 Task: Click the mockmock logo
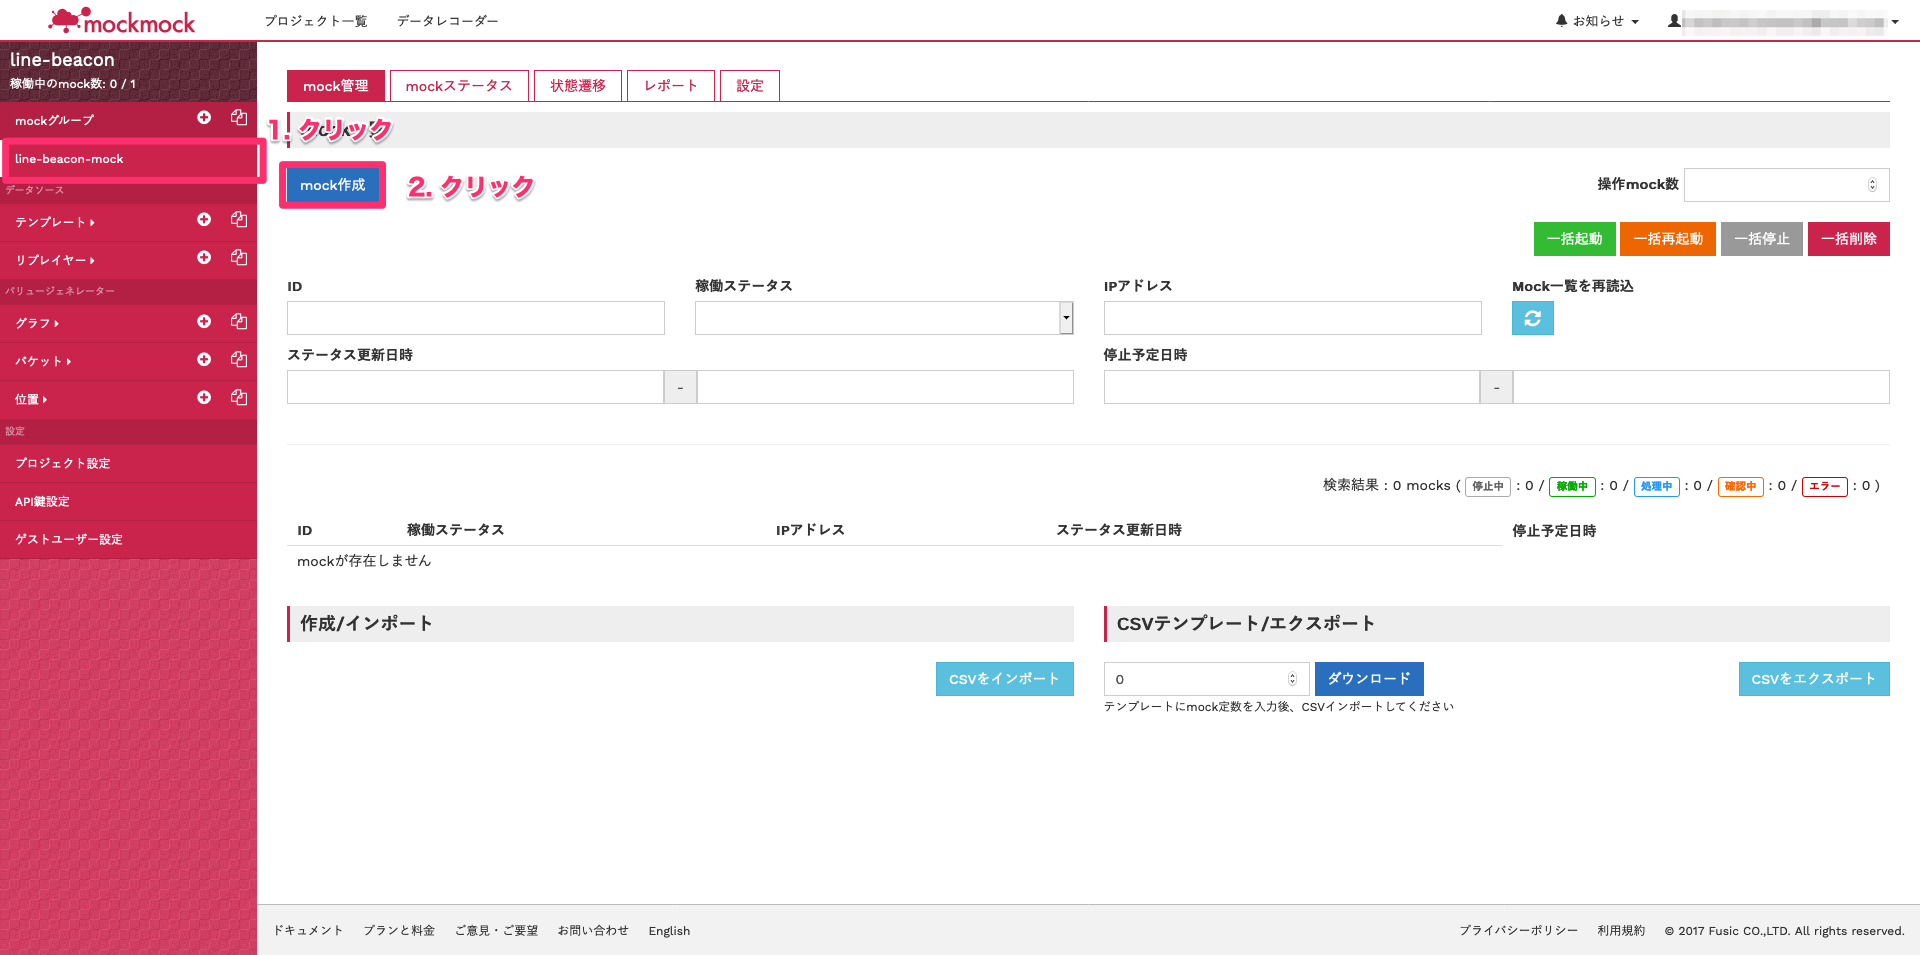click(122, 20)
